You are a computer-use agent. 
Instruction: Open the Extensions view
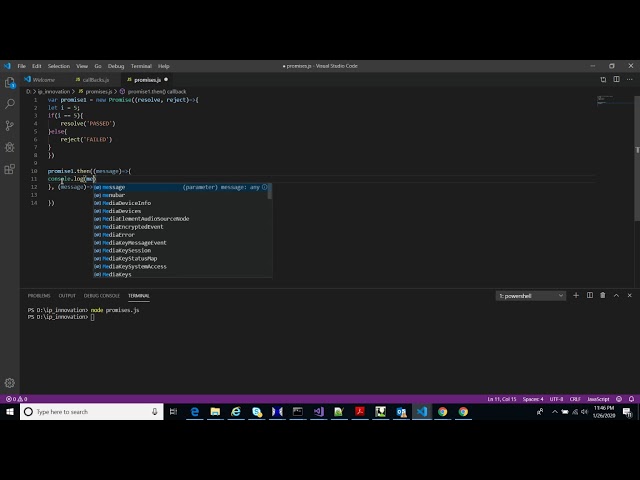pyautogui.click(x=10, y=169)
